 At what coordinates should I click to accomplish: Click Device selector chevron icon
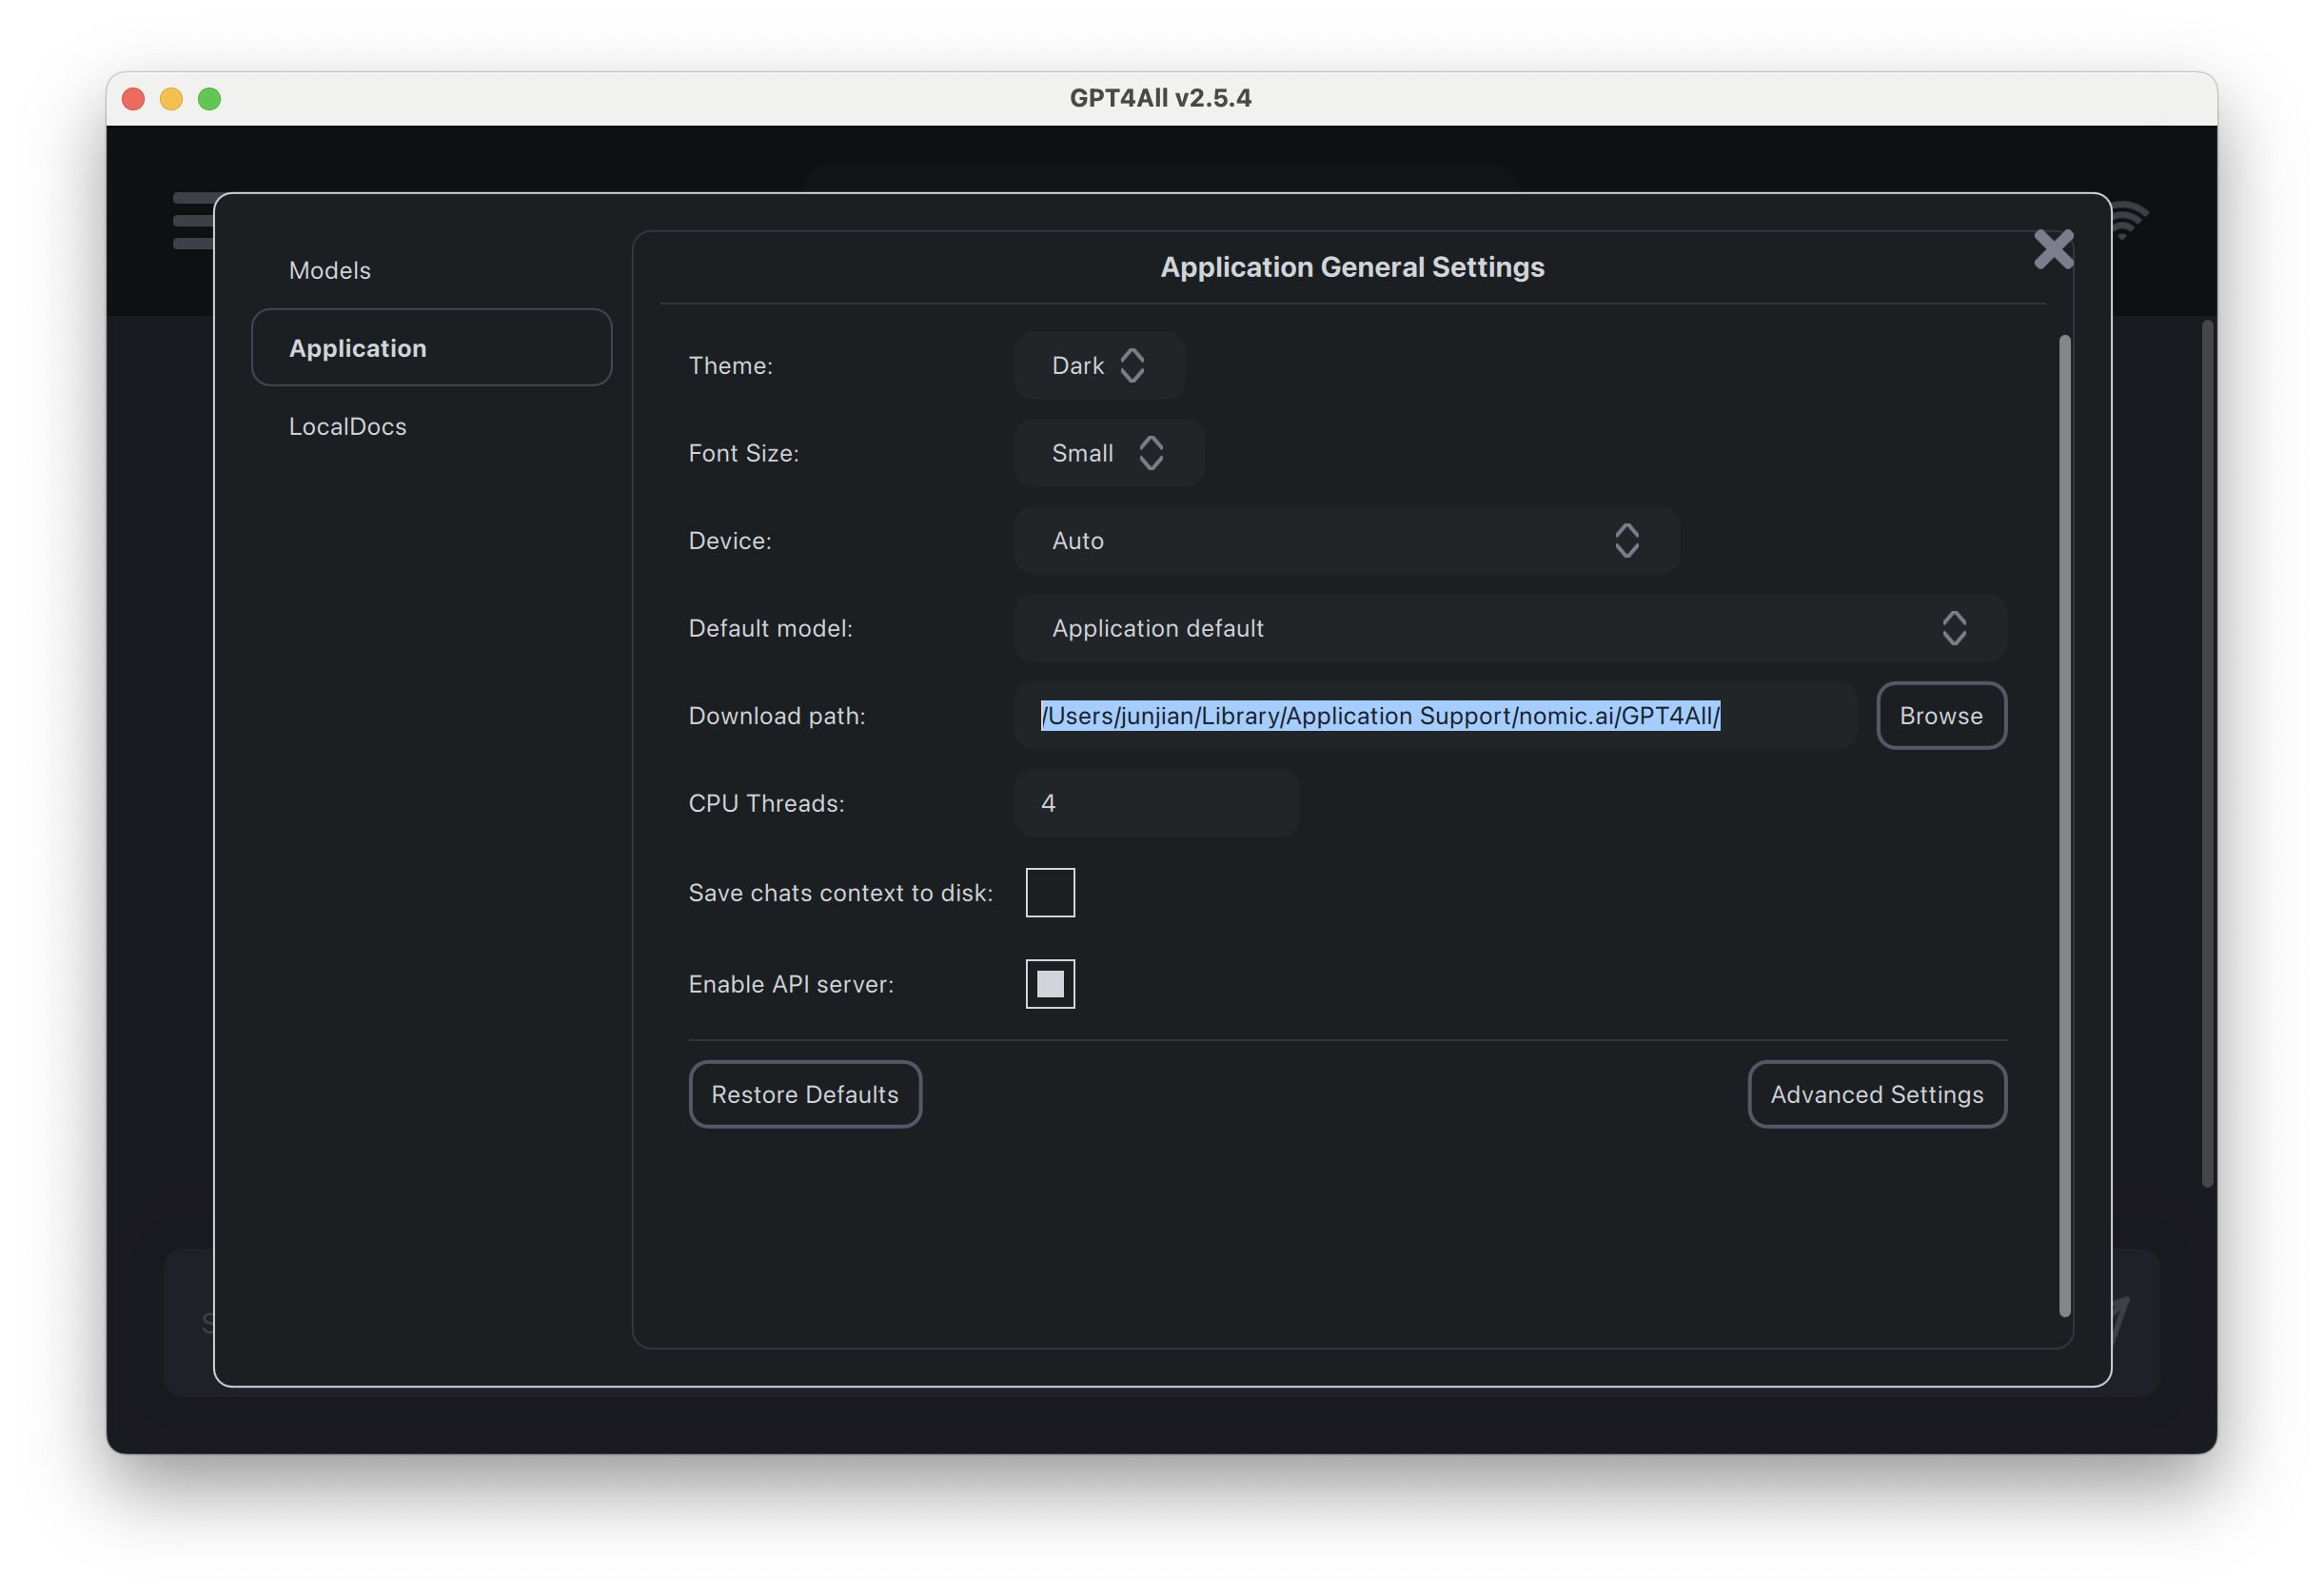click(1626, 541)
